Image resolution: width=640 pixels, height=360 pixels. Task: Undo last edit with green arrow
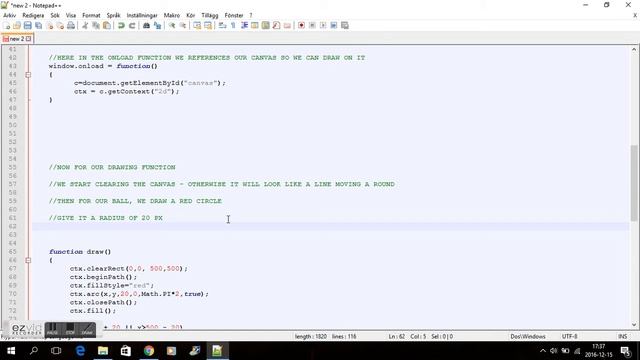[121, 25]
